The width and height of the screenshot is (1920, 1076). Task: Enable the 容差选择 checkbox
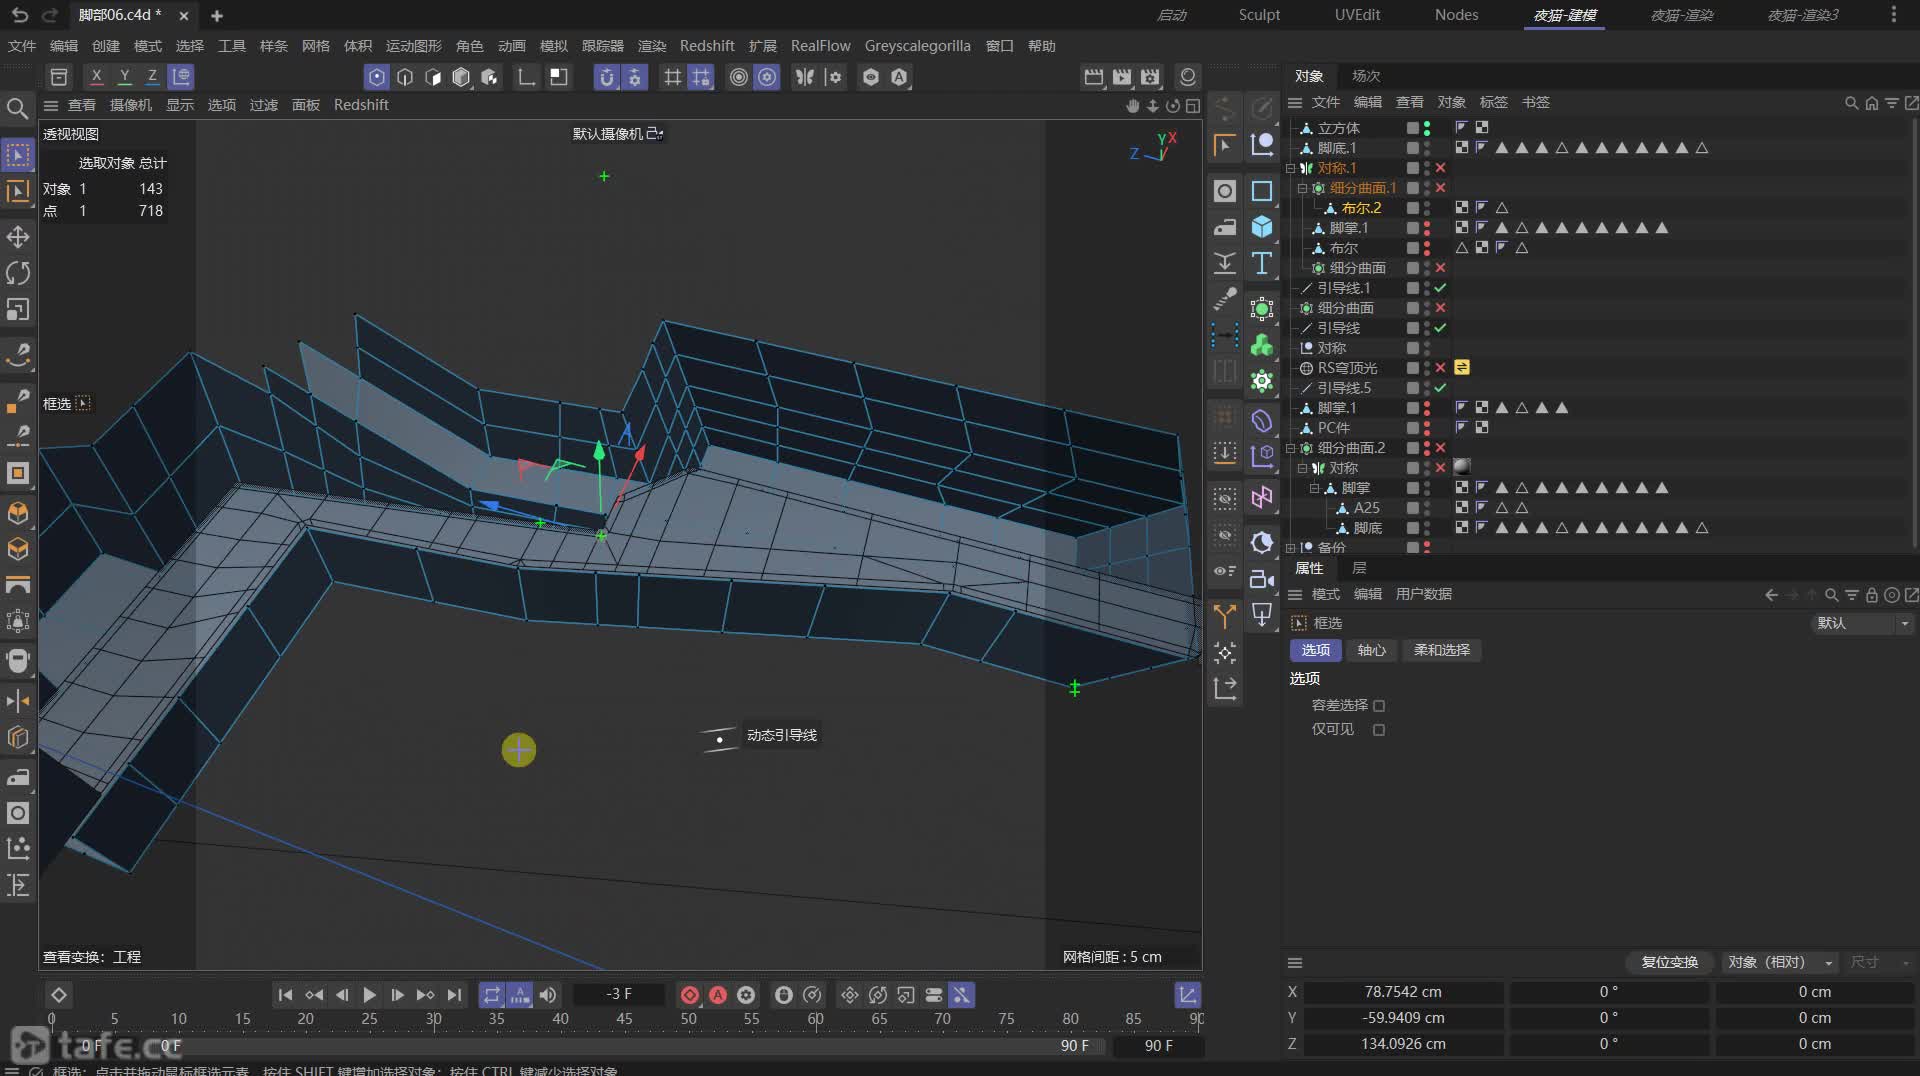1379,706
